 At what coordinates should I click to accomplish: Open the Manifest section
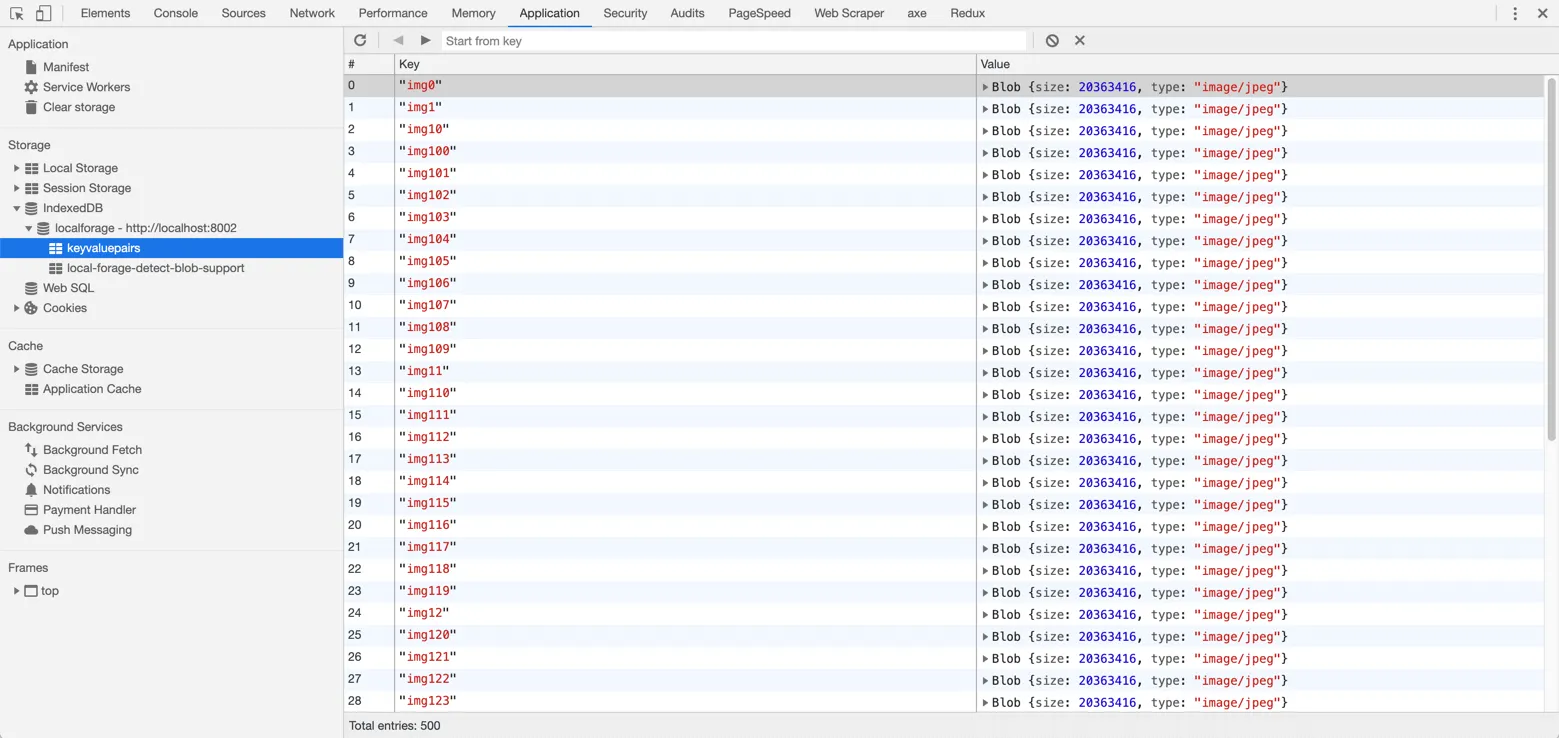coord(65,67)
